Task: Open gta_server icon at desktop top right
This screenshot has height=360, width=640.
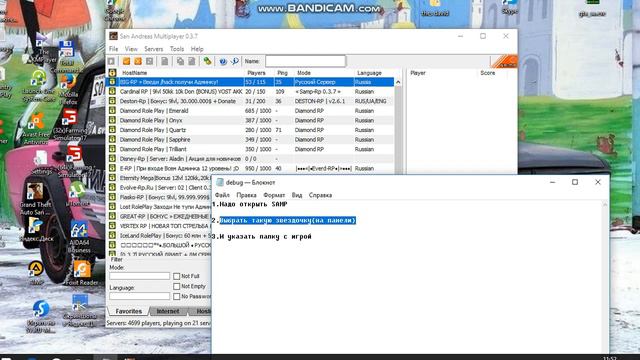Action: tap(592, 8)
